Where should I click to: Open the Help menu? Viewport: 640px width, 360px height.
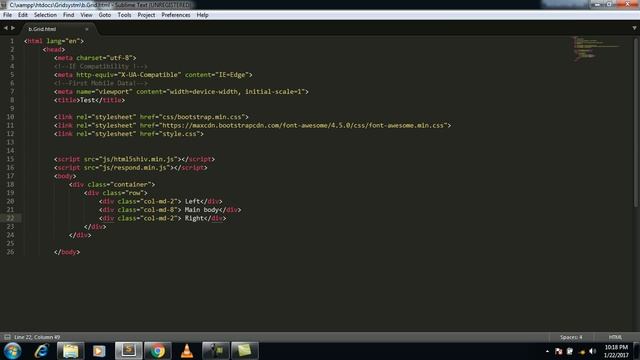202,15
